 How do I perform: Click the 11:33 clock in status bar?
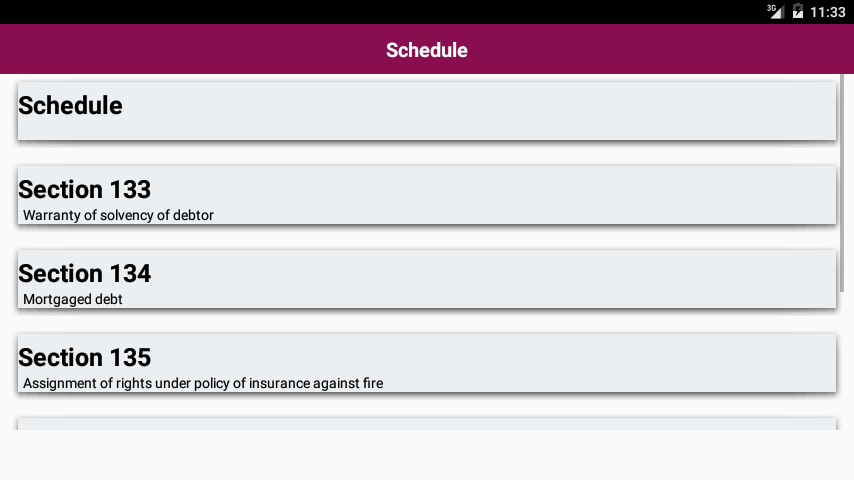coord(828,12)
